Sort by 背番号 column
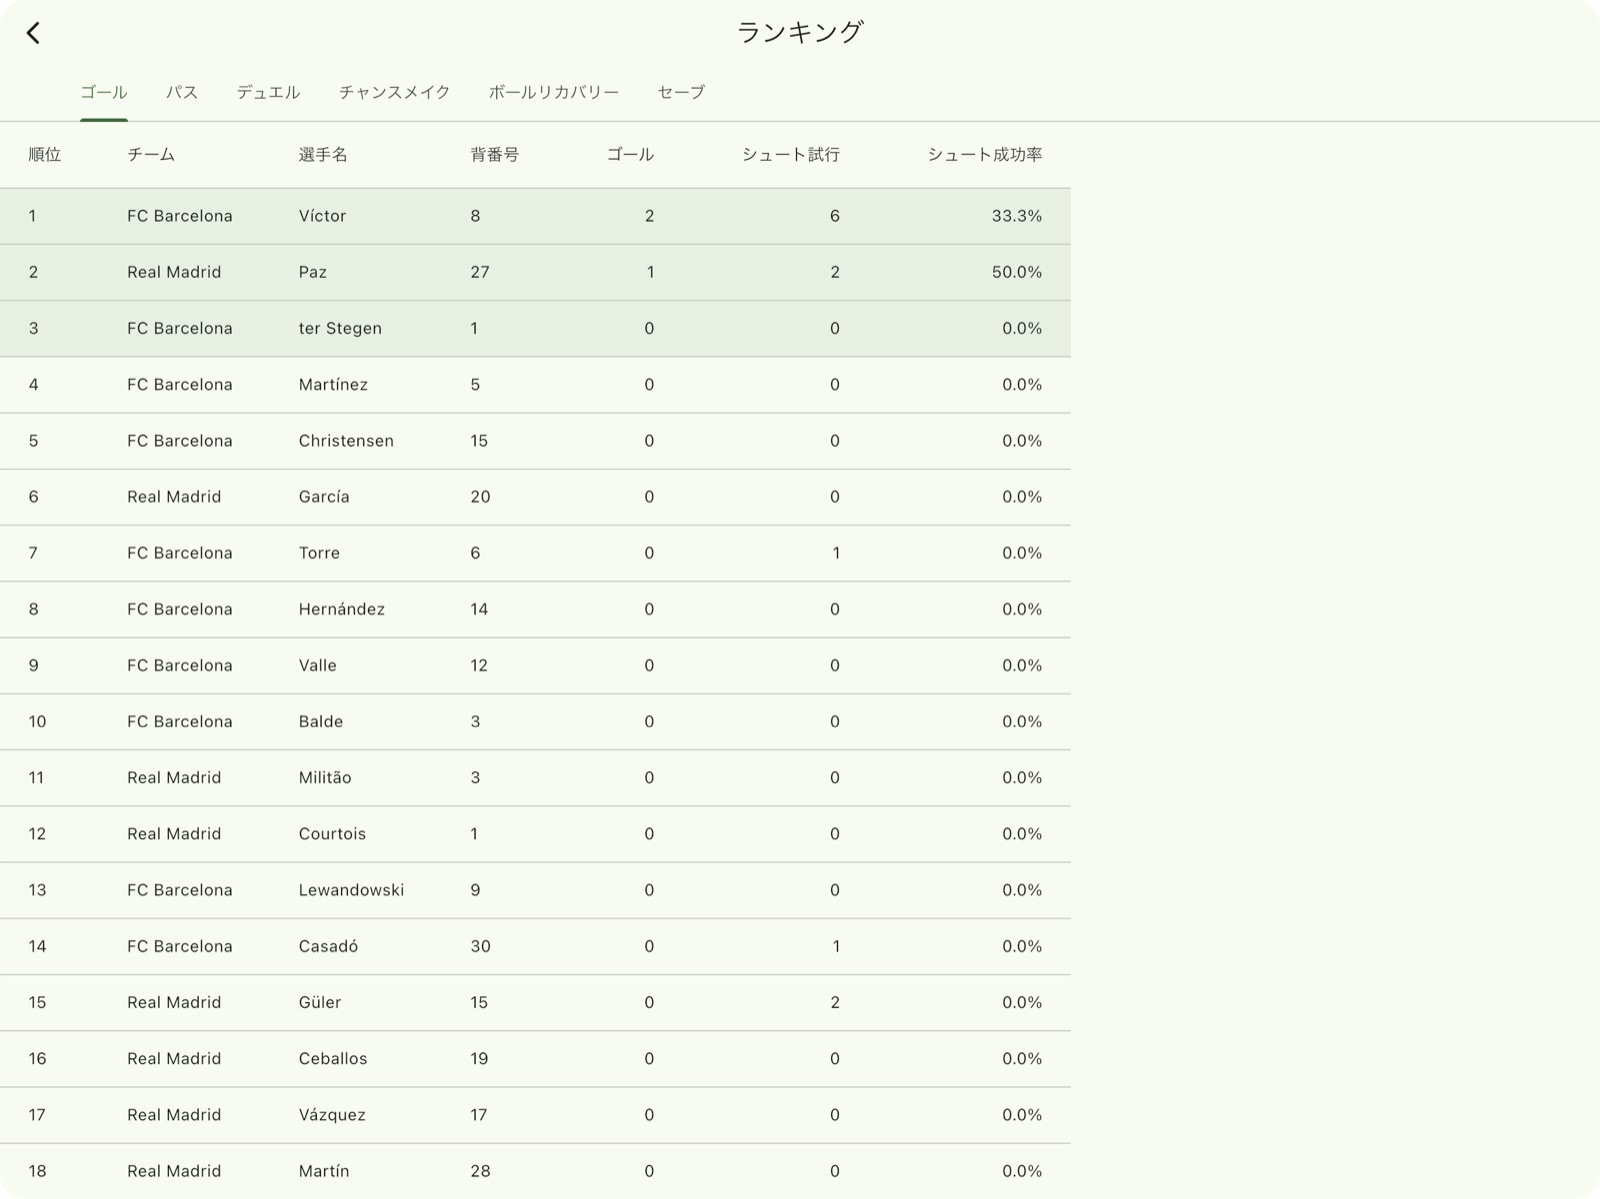Viewport: 1600px width, 1199px height. 495,154
